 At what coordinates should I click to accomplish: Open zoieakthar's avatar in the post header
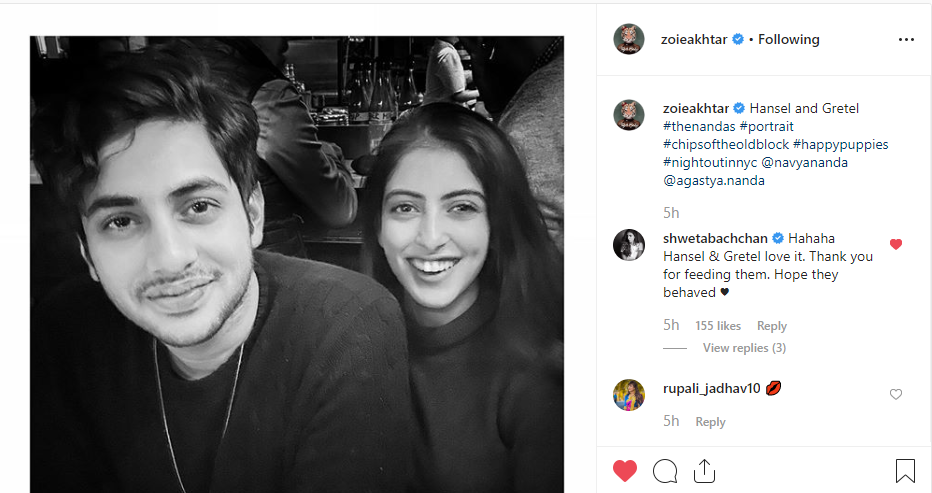click(629, 39)
